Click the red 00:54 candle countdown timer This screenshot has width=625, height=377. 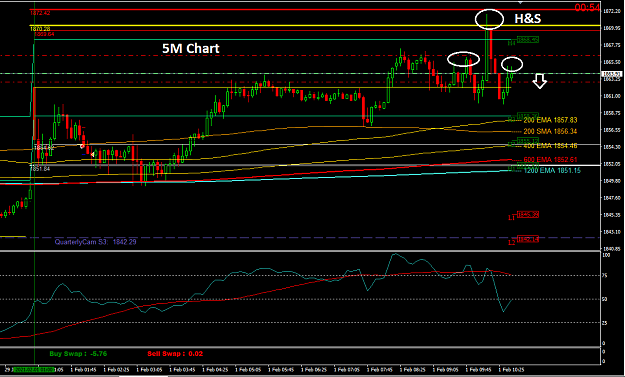[x=587, y=7]
